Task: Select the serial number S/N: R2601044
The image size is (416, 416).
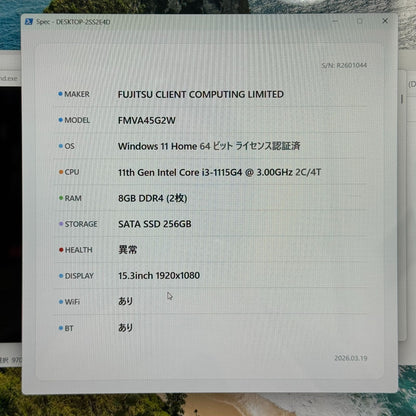Action: (344, 65)
